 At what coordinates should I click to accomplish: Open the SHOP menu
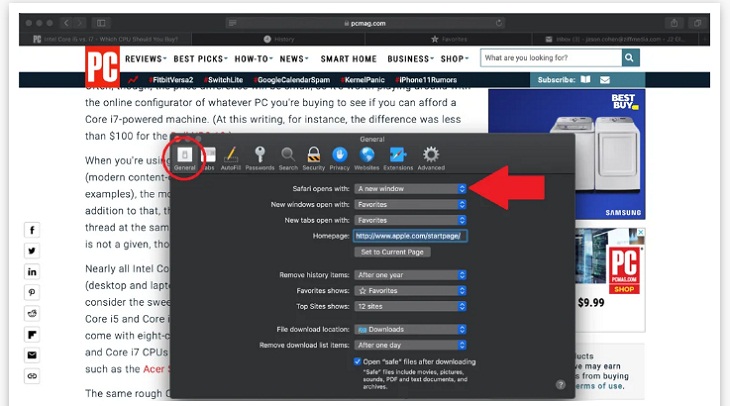tap(454, 59)
